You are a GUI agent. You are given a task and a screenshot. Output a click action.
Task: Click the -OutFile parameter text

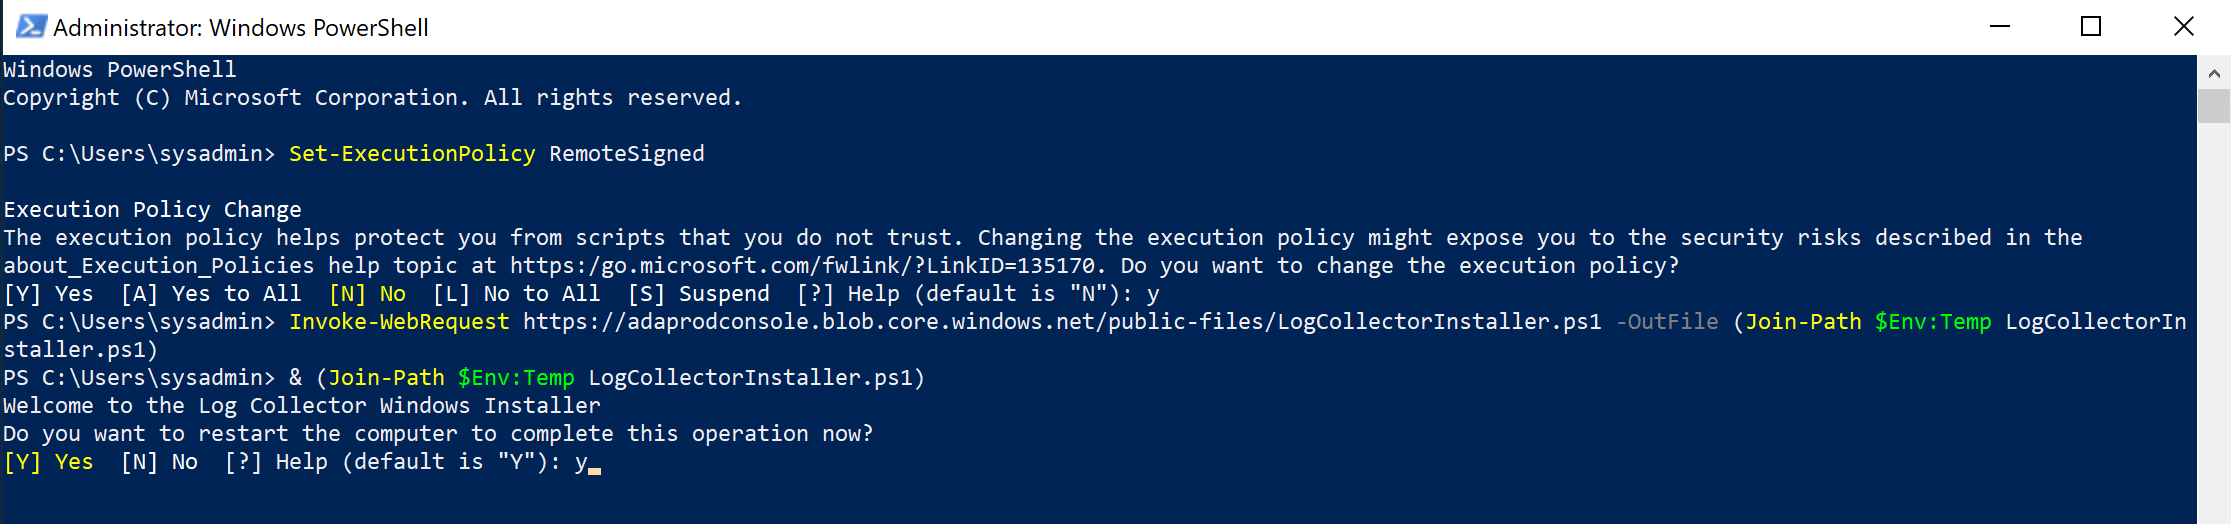[x=1667, y=322]
